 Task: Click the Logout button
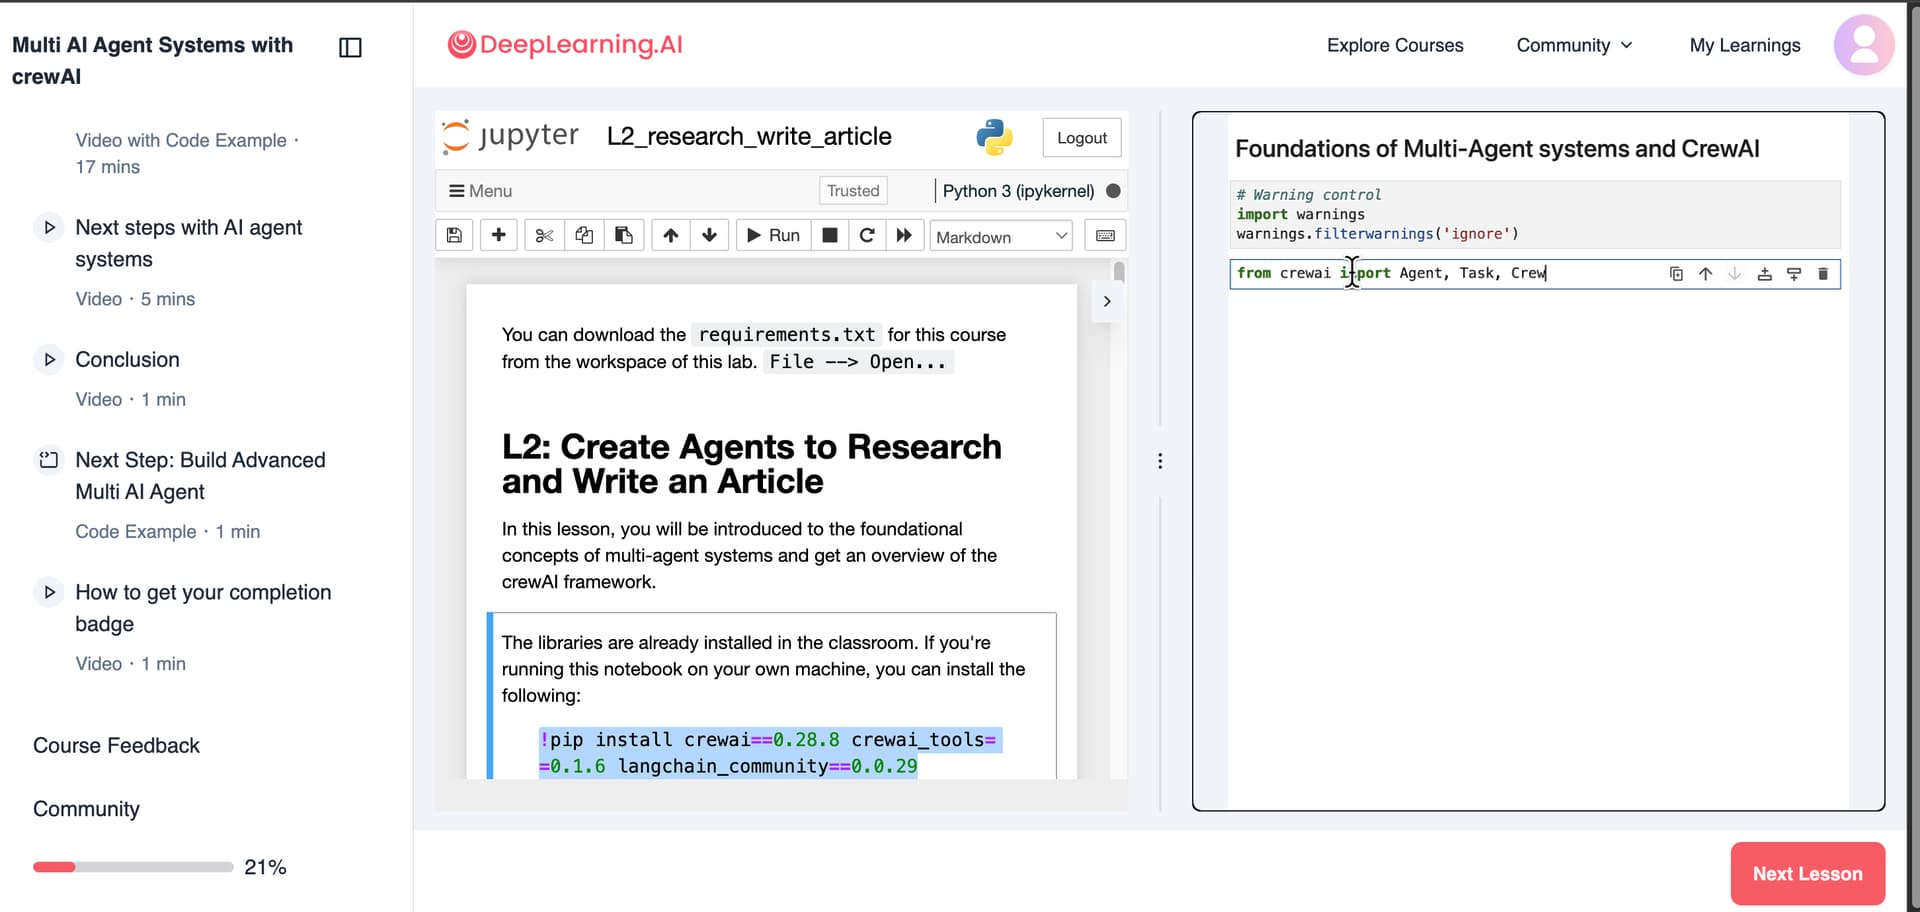pos(1082,138)
